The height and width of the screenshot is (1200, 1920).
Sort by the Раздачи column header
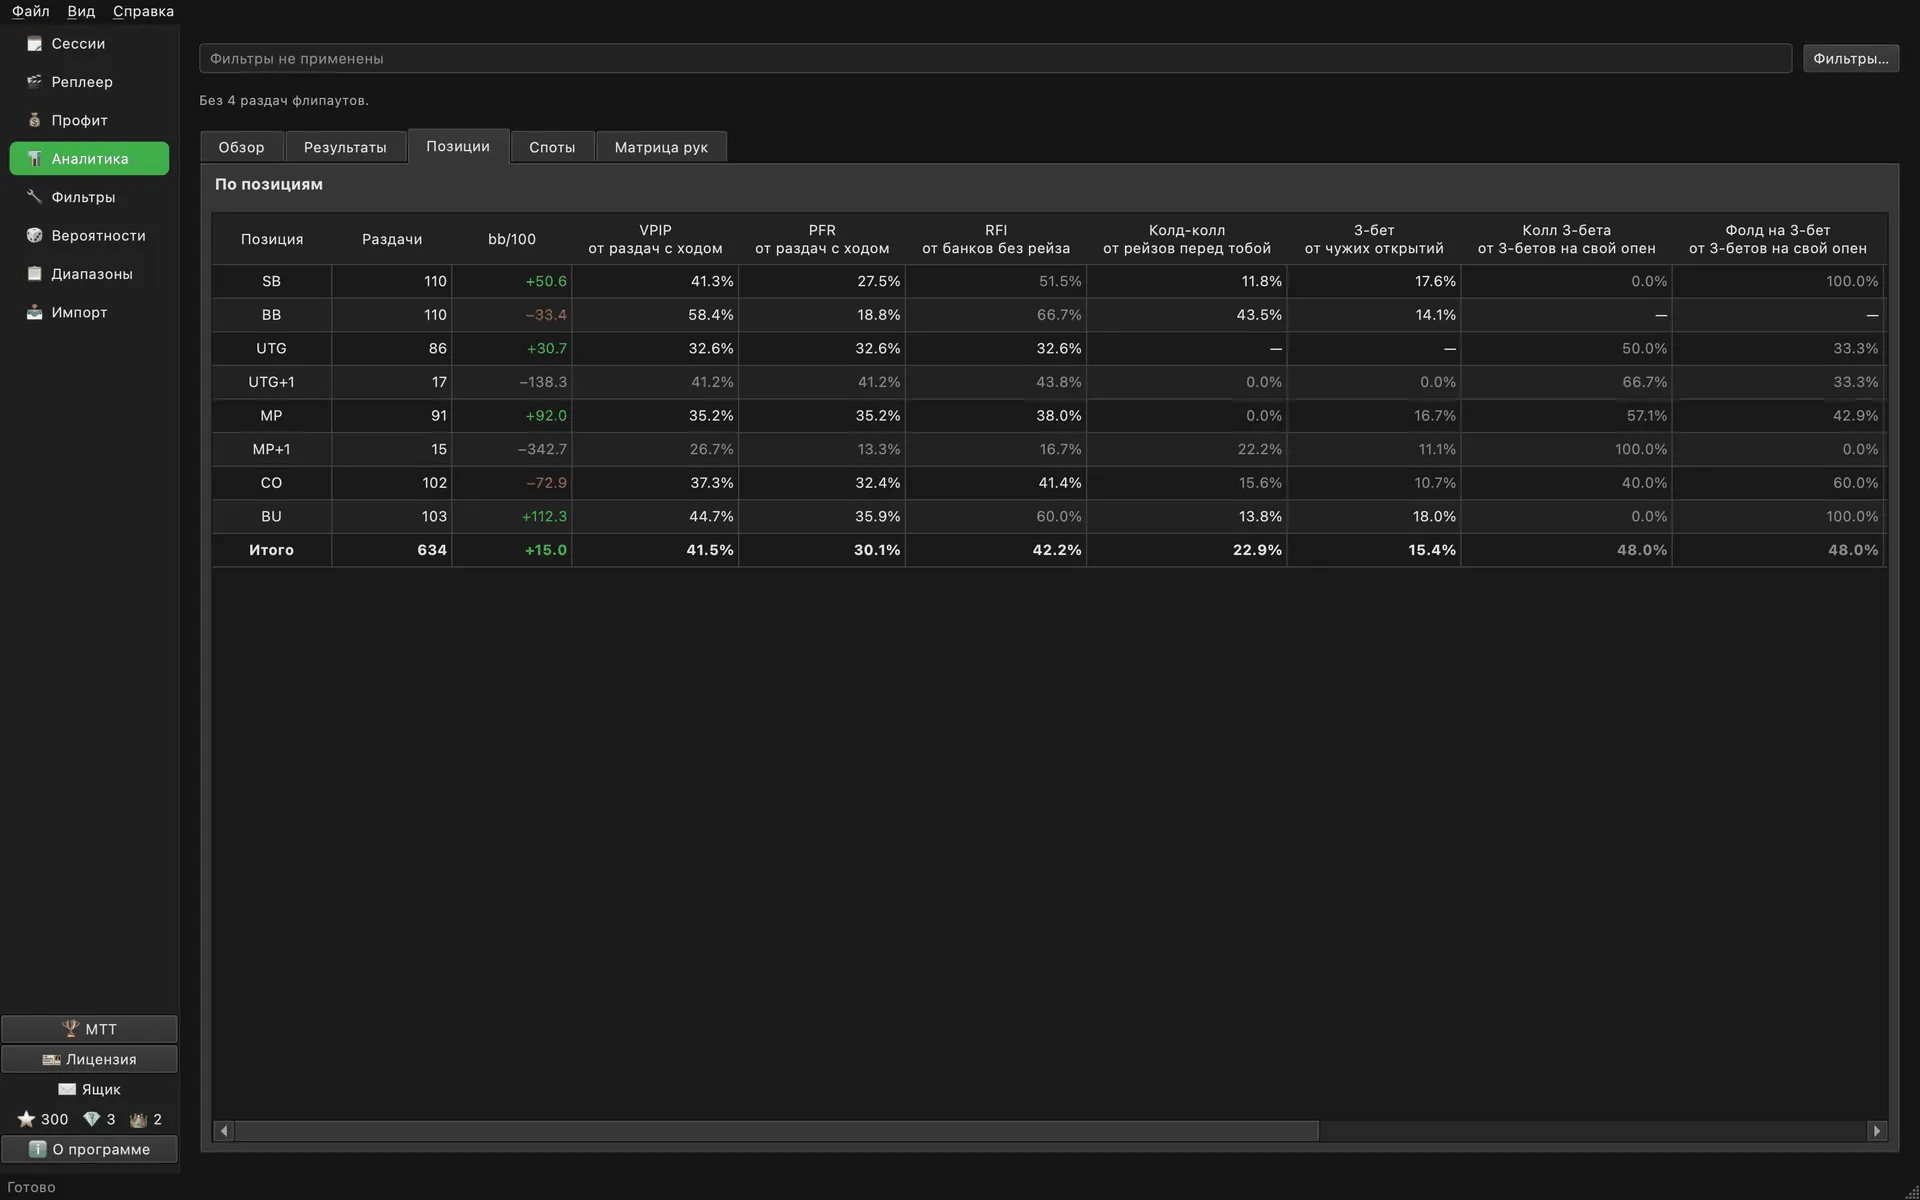coord(392,239)
